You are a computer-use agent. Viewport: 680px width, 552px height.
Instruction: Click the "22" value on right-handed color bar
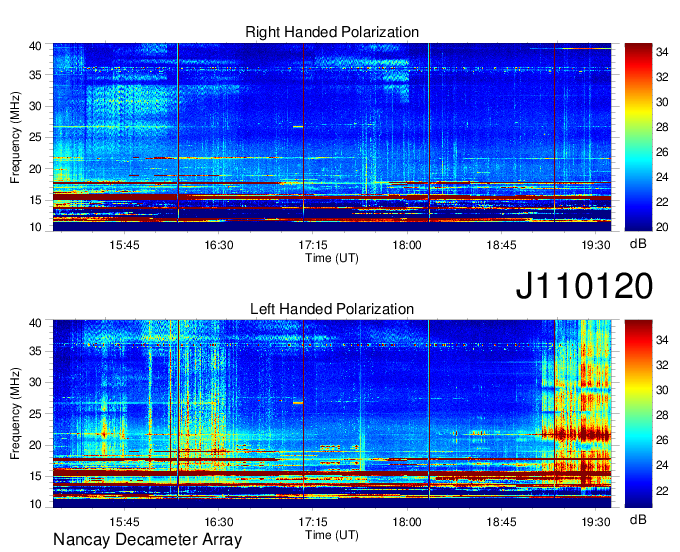pyautogui.click(x=662, y=202)
